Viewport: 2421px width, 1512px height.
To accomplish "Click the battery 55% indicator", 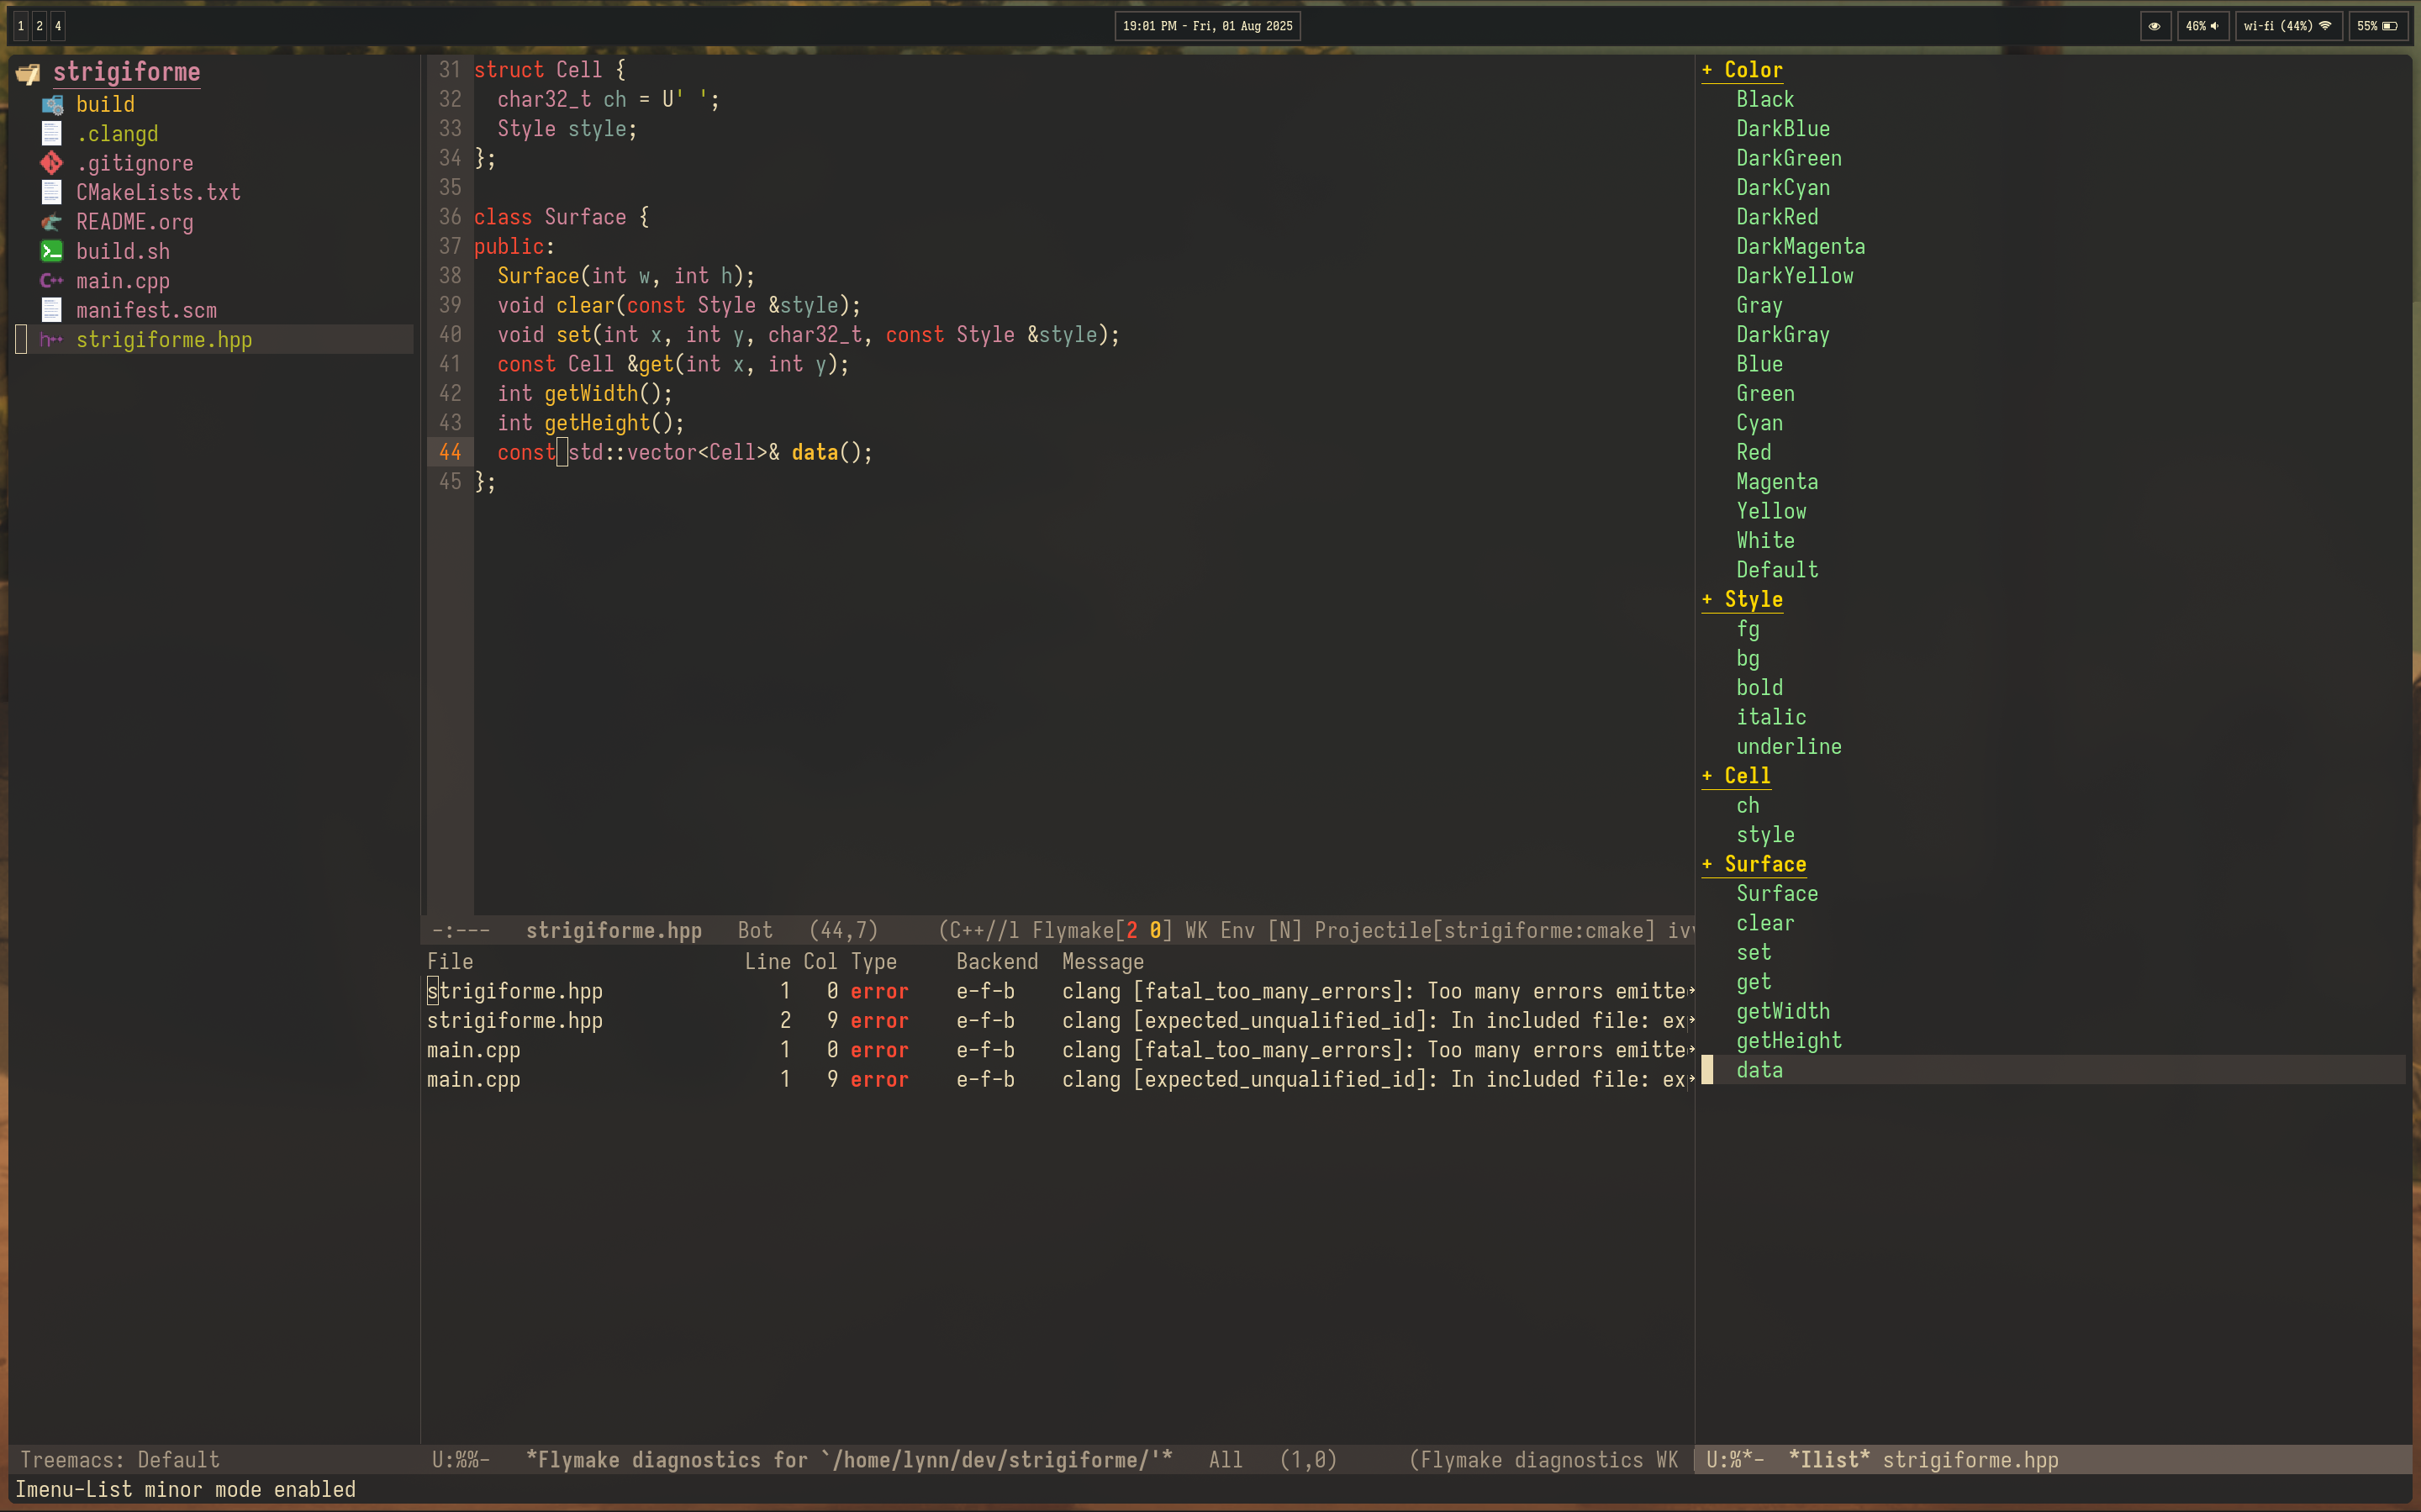I will (x=2378, y=26).
